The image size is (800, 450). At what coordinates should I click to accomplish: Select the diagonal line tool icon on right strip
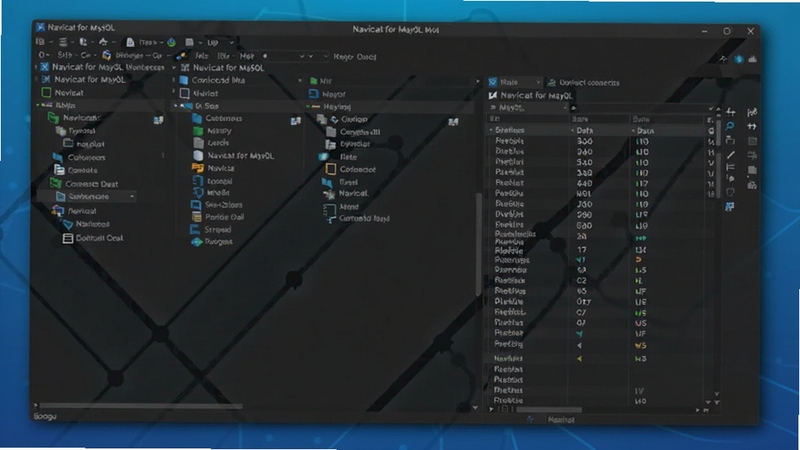(731, 155)
